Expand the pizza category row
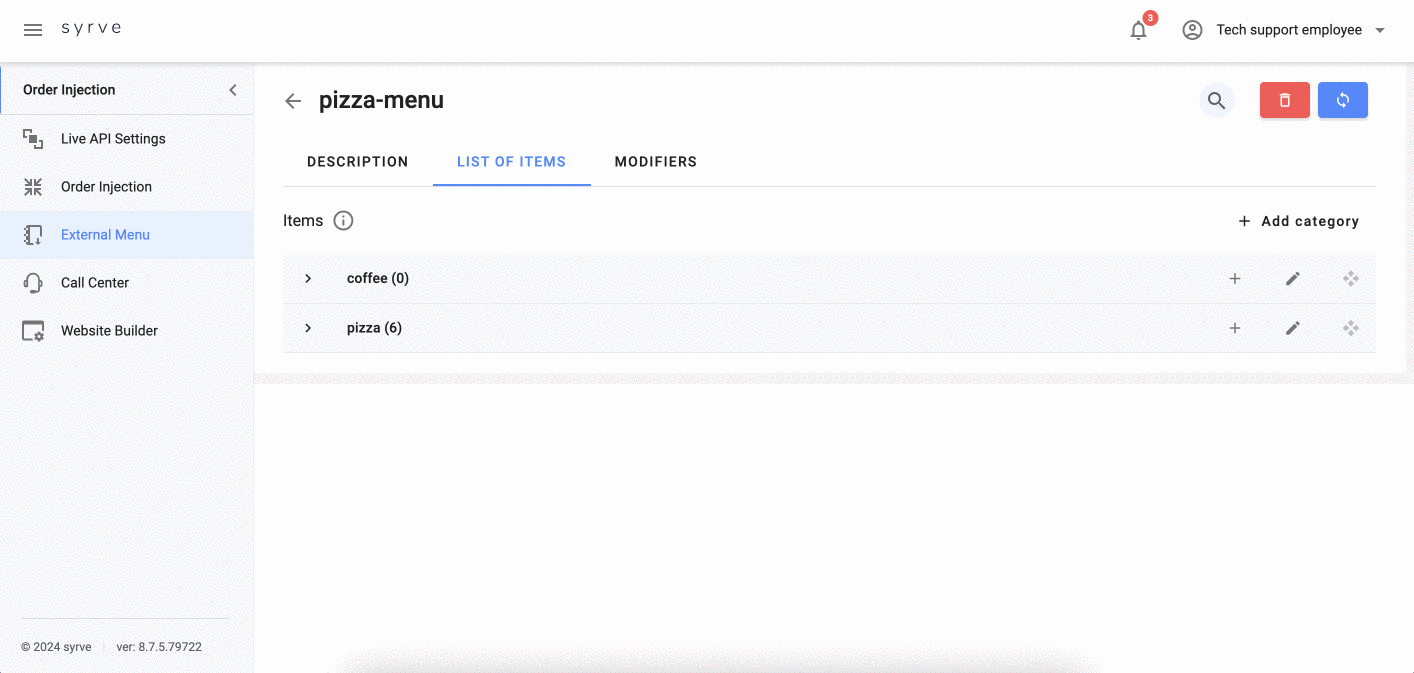Viewport: 1414px width, 673px height. click(x=308, y=328)
